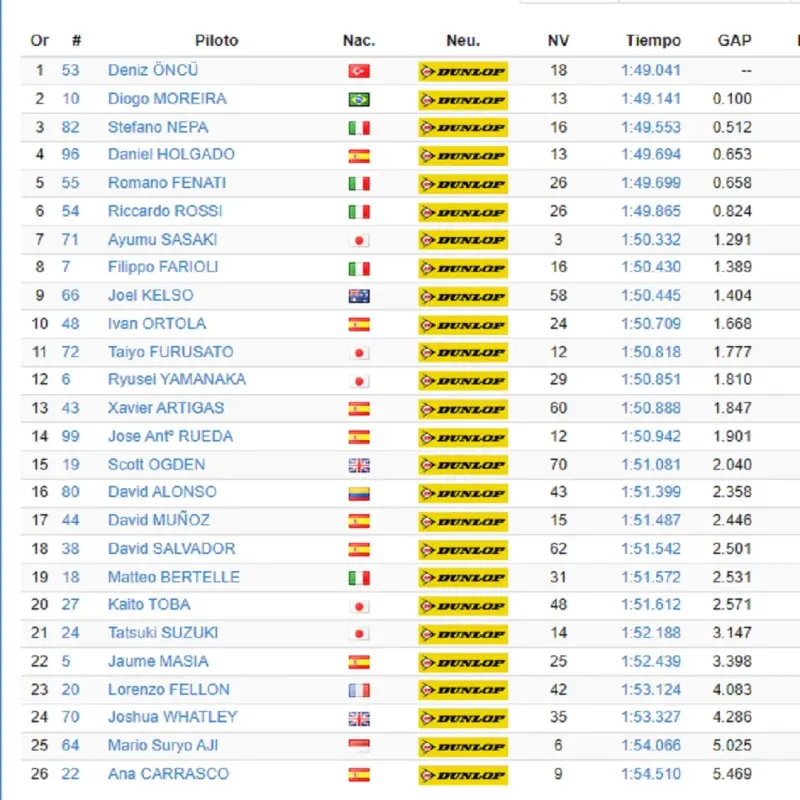The height and width of the screenshot is (800, 800).
Task: Click rider number 96 for Holgado
Action: click(x=70, y=155)
